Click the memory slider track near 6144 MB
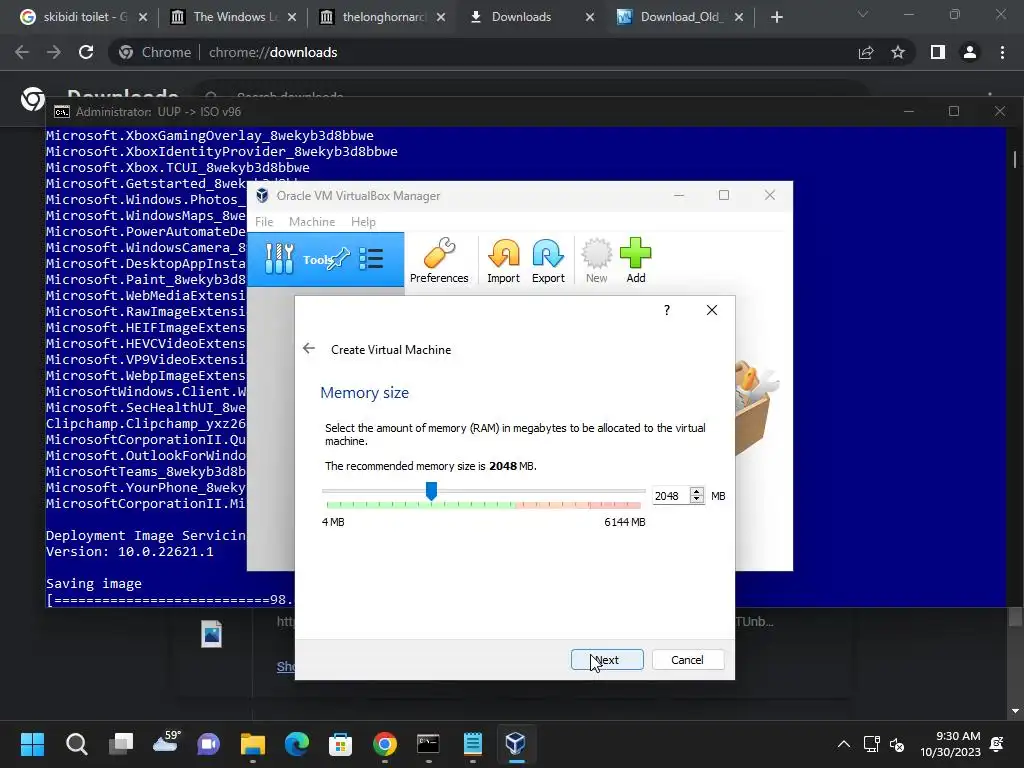Screen dimensions: 1024x768 637,490
